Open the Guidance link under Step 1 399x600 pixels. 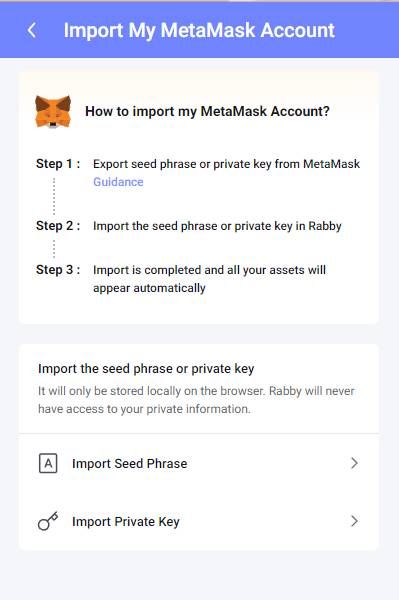118,182
